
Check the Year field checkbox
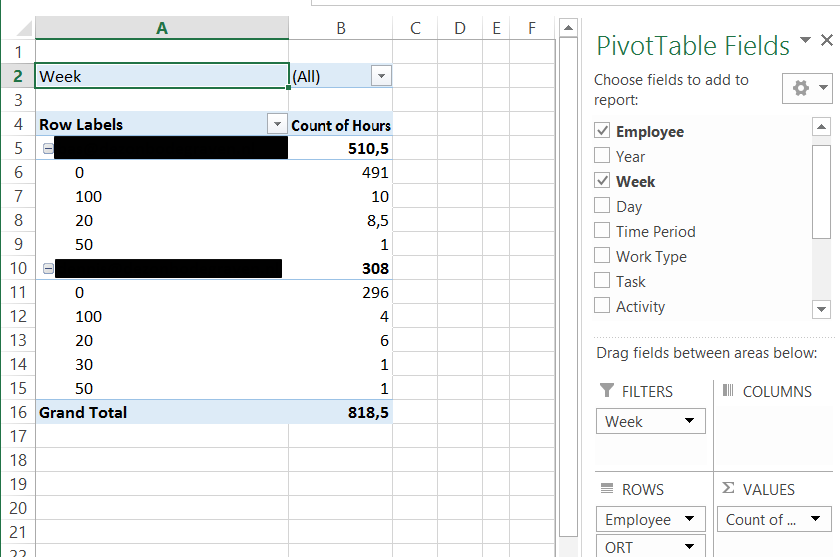click(602, 155)
